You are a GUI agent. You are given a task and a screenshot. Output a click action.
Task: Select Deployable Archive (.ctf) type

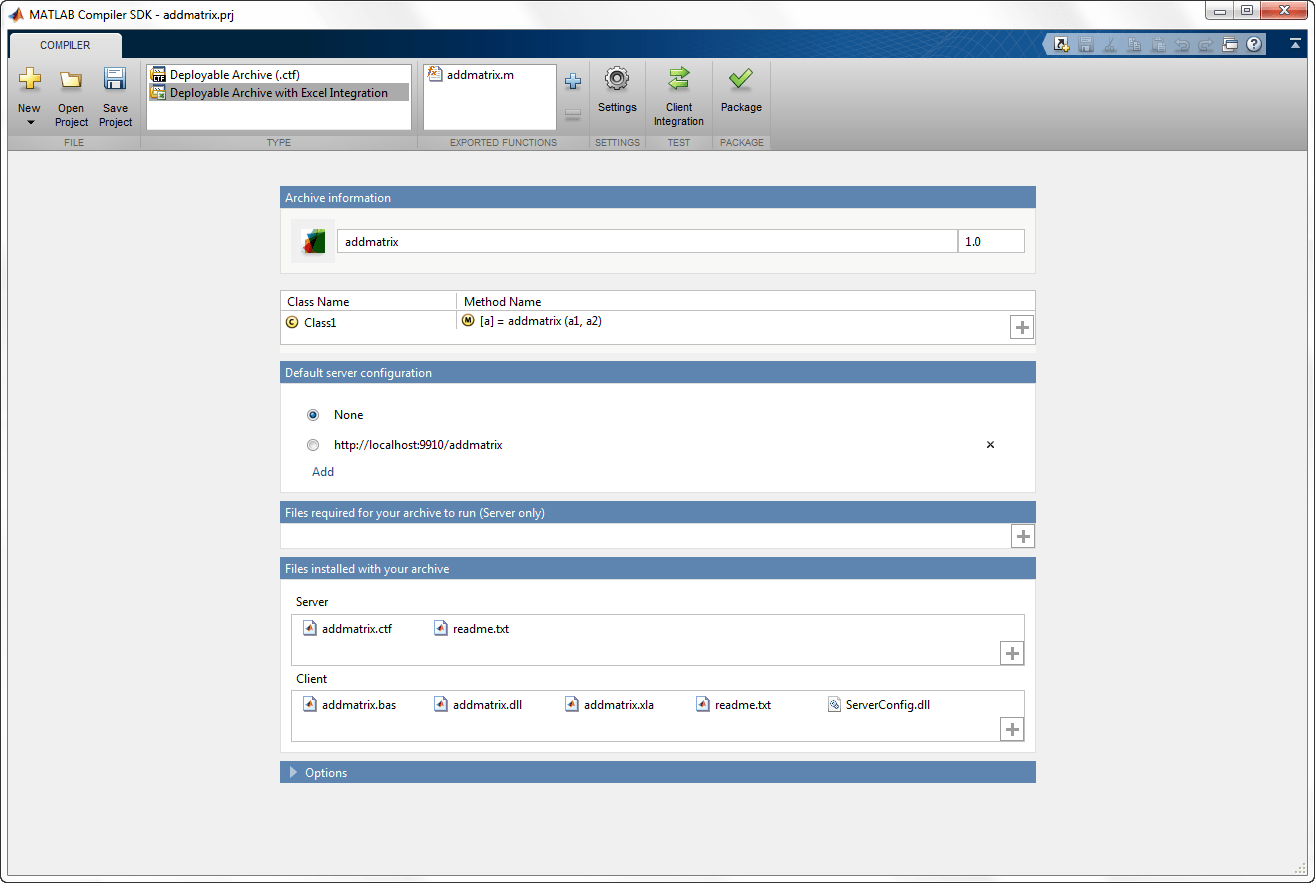pyautogui.click(x=279, y=75)
